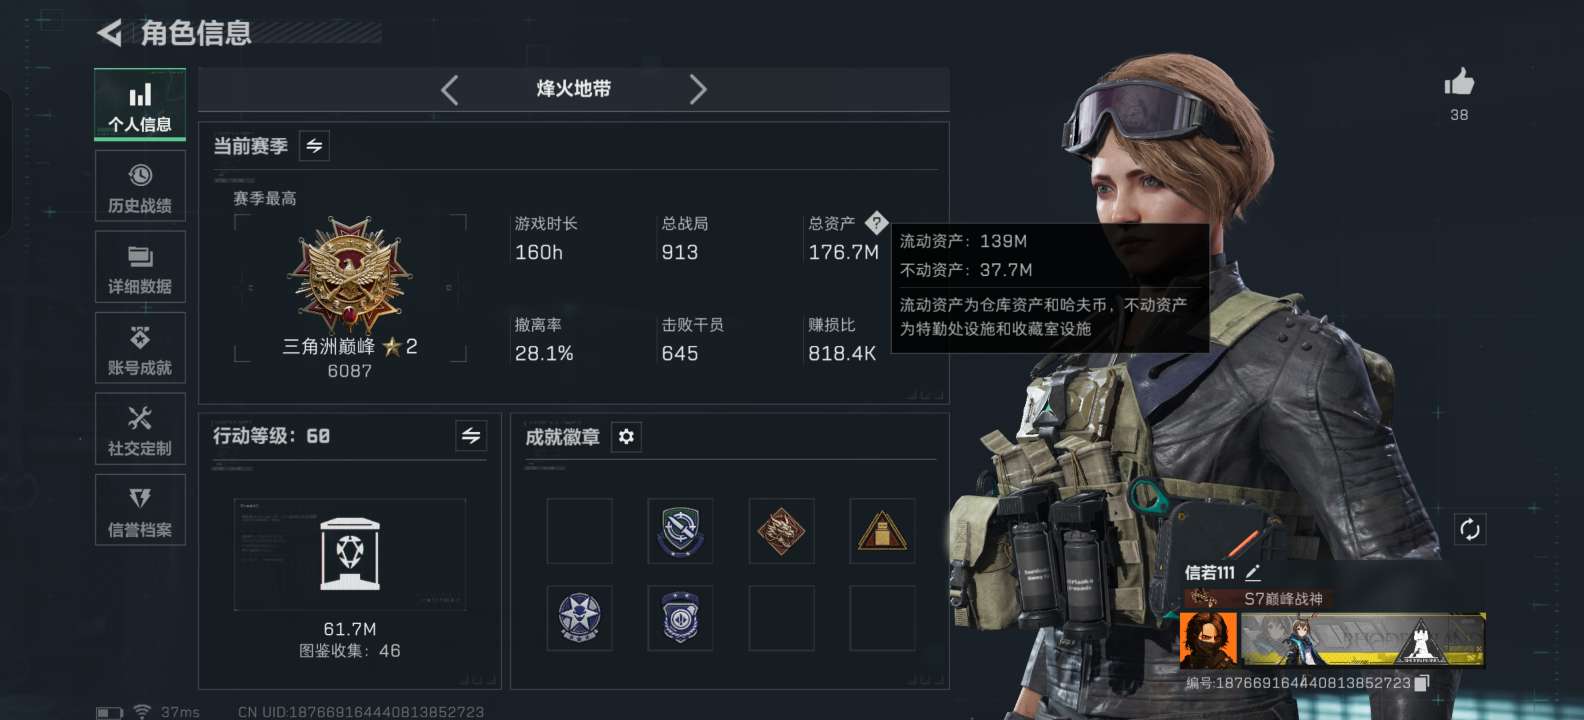Open the 社交定制 tab
Viewport: 1584px width, 720px height.
click(140, 429)
